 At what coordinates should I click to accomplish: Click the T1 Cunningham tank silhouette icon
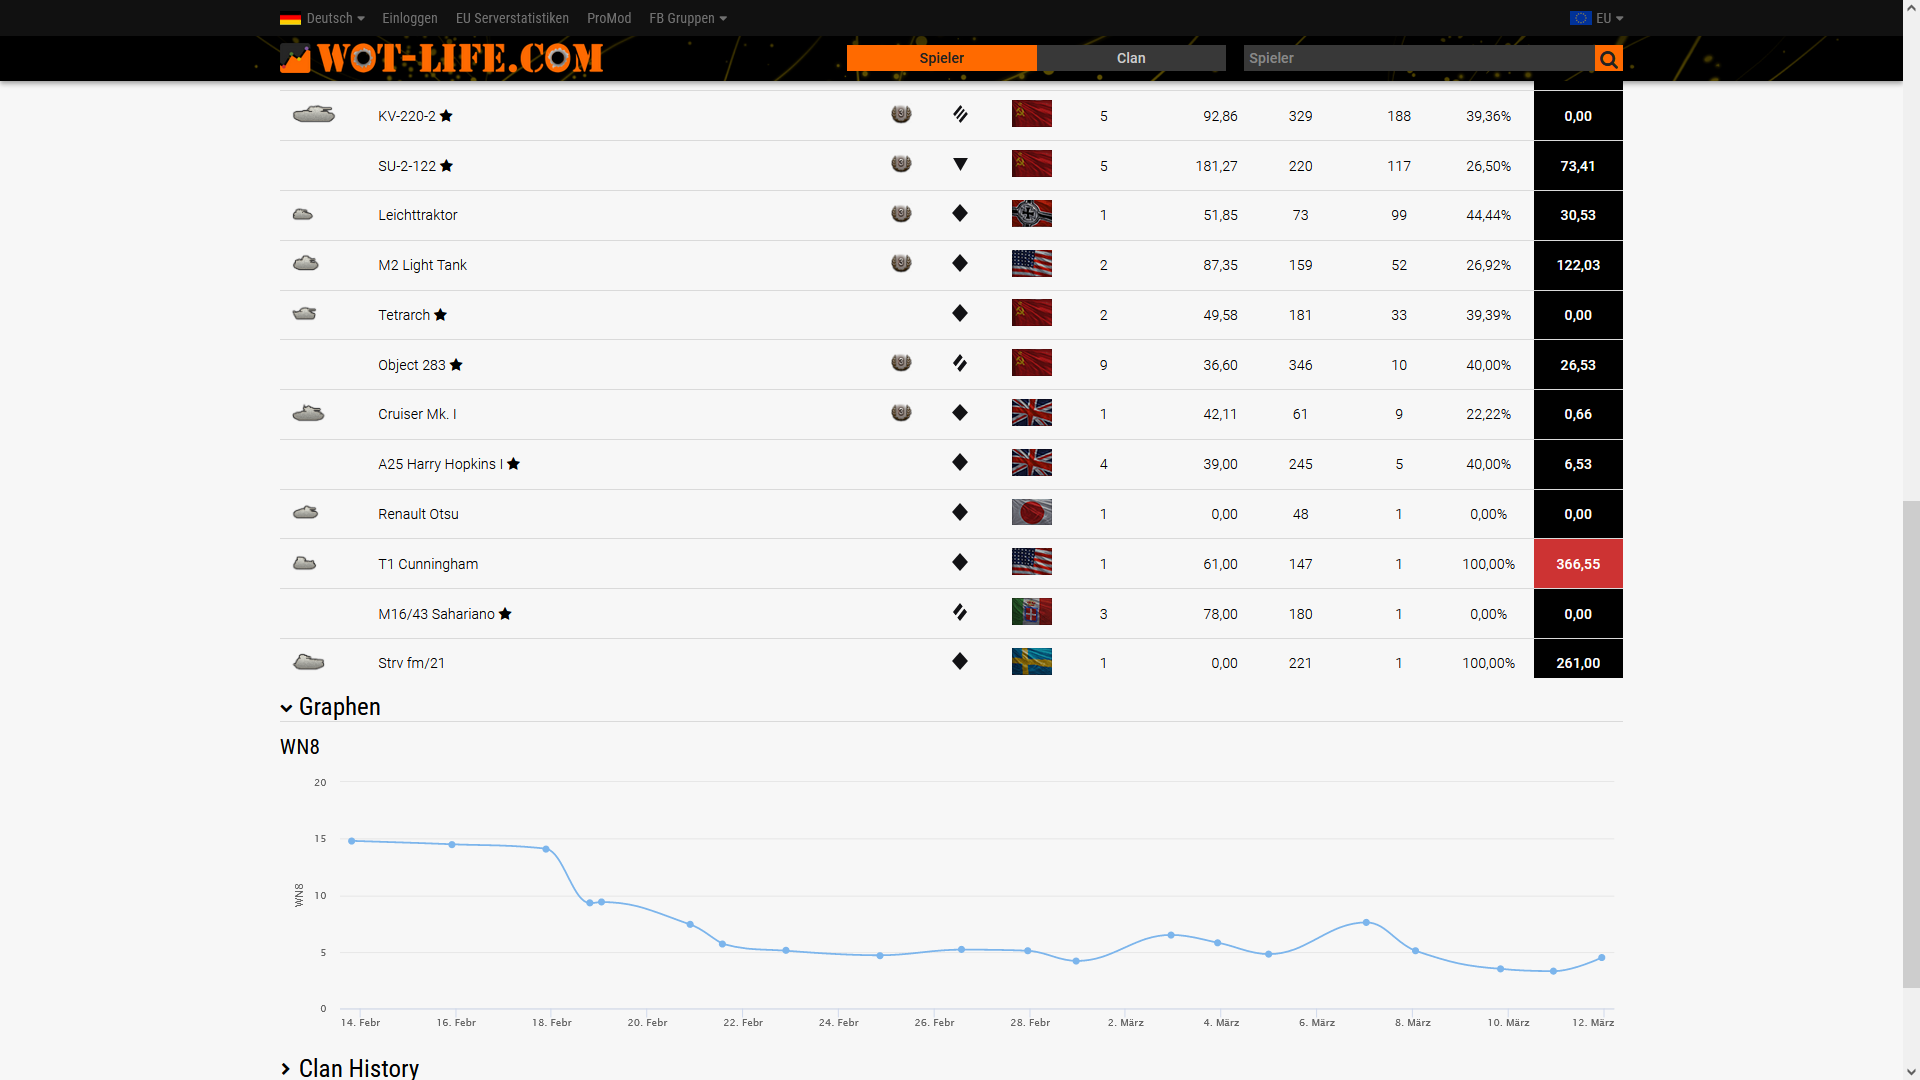click(305, 564)
